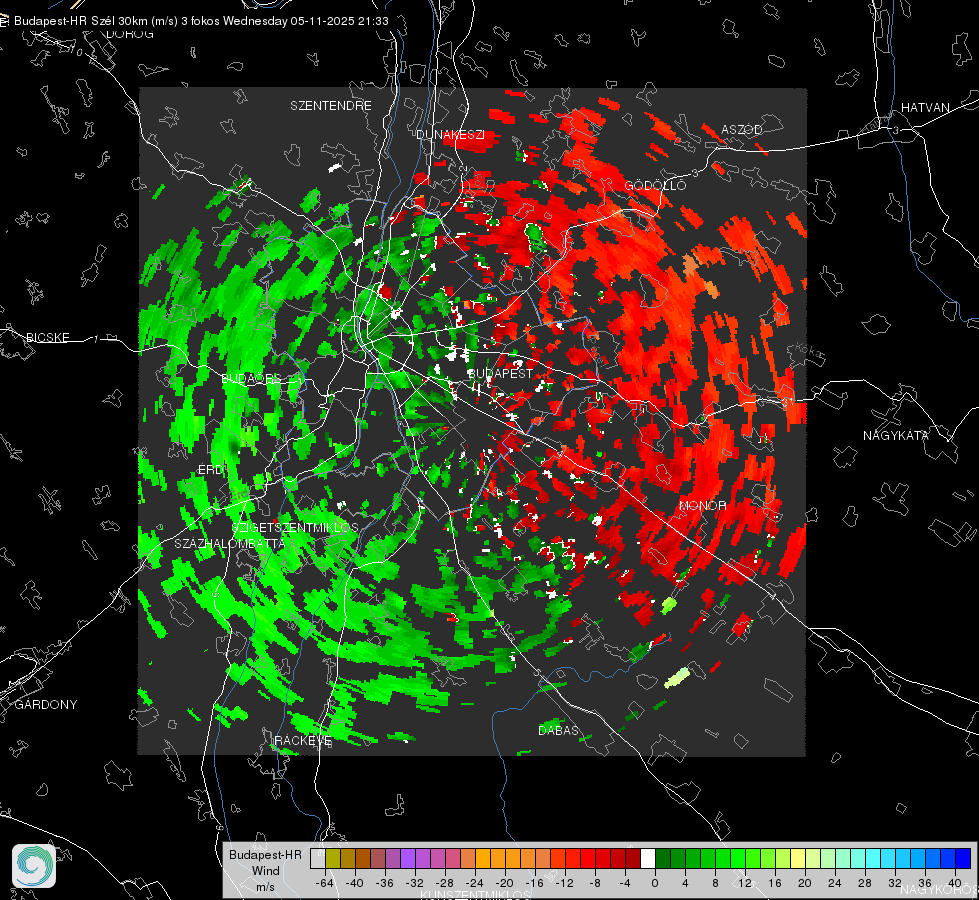
Task: Click the MONOR city label
Action: [x=702, y=506]
